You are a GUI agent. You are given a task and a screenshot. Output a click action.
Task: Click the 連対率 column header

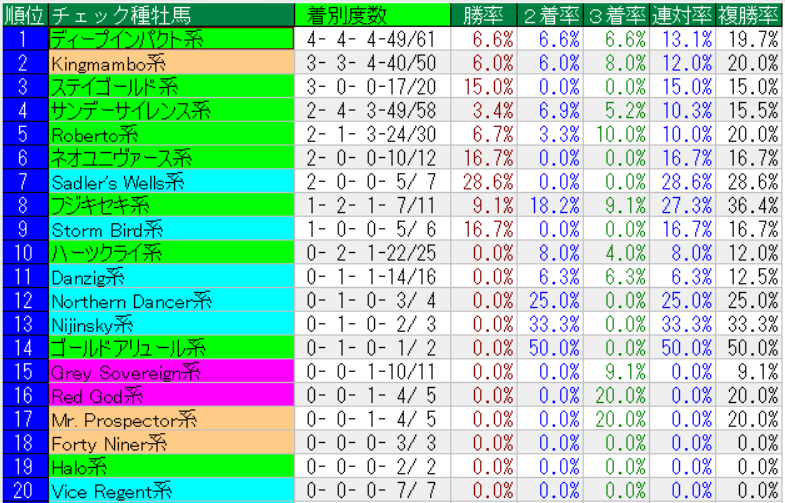pos(682,14)
